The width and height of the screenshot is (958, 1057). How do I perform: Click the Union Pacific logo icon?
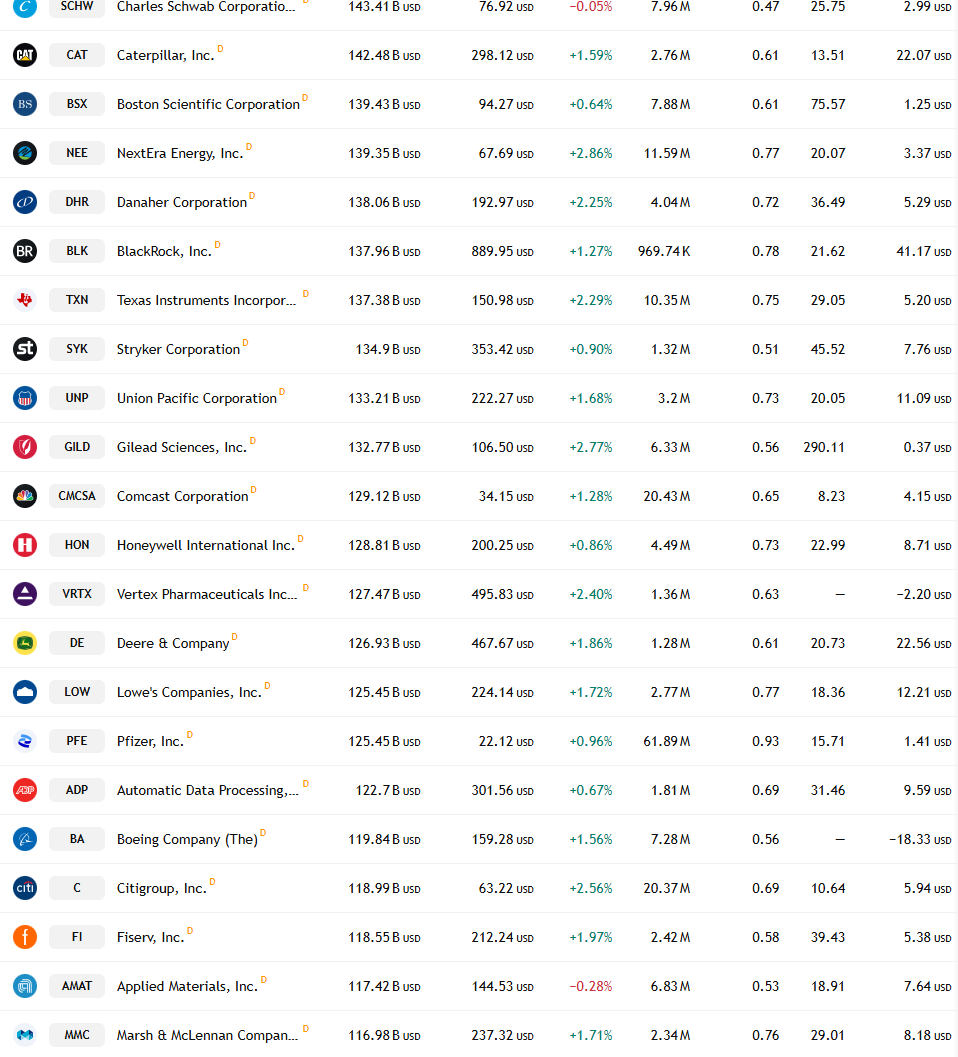[x=25, y=398]
